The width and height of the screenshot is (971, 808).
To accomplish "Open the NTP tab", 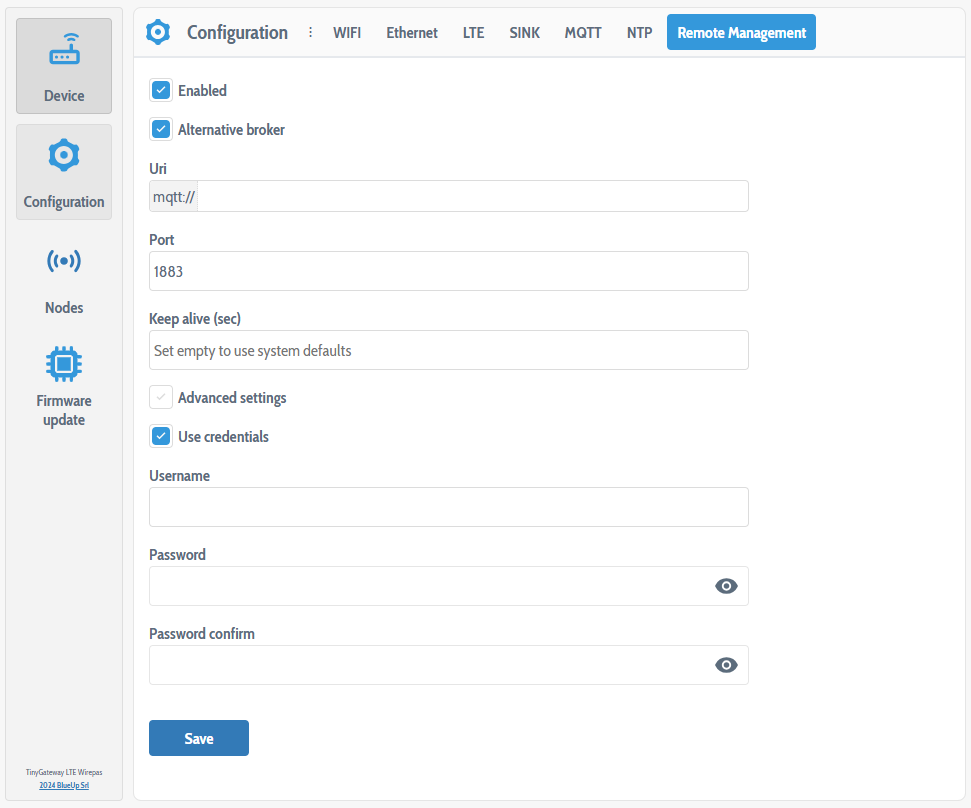I will (x=639, y=32).
